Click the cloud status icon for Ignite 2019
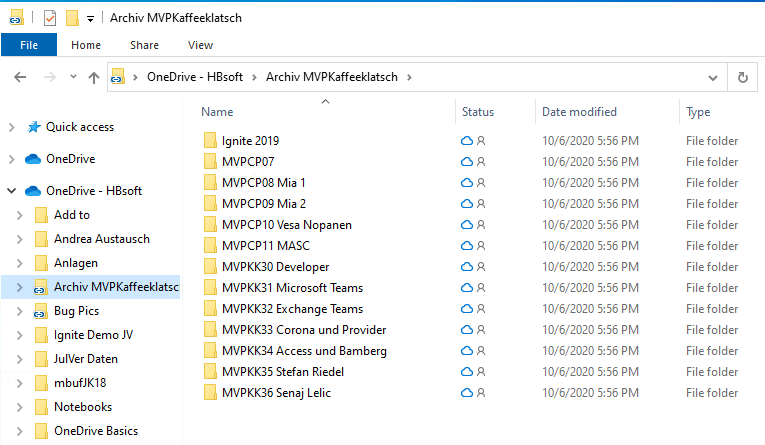 pos(466,141)
